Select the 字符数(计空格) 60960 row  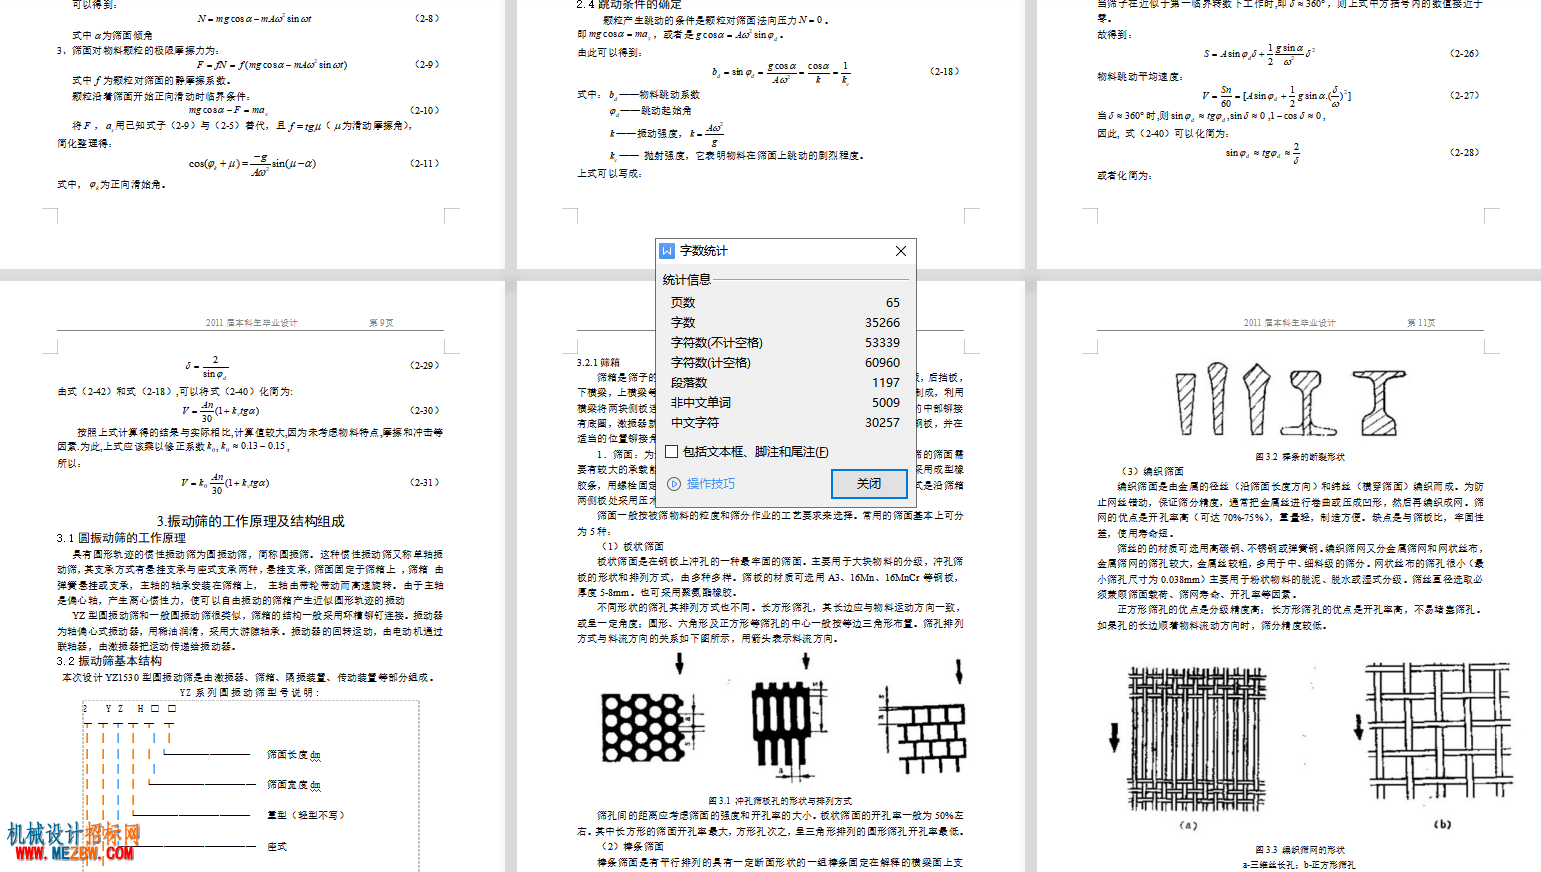point(785,362)
